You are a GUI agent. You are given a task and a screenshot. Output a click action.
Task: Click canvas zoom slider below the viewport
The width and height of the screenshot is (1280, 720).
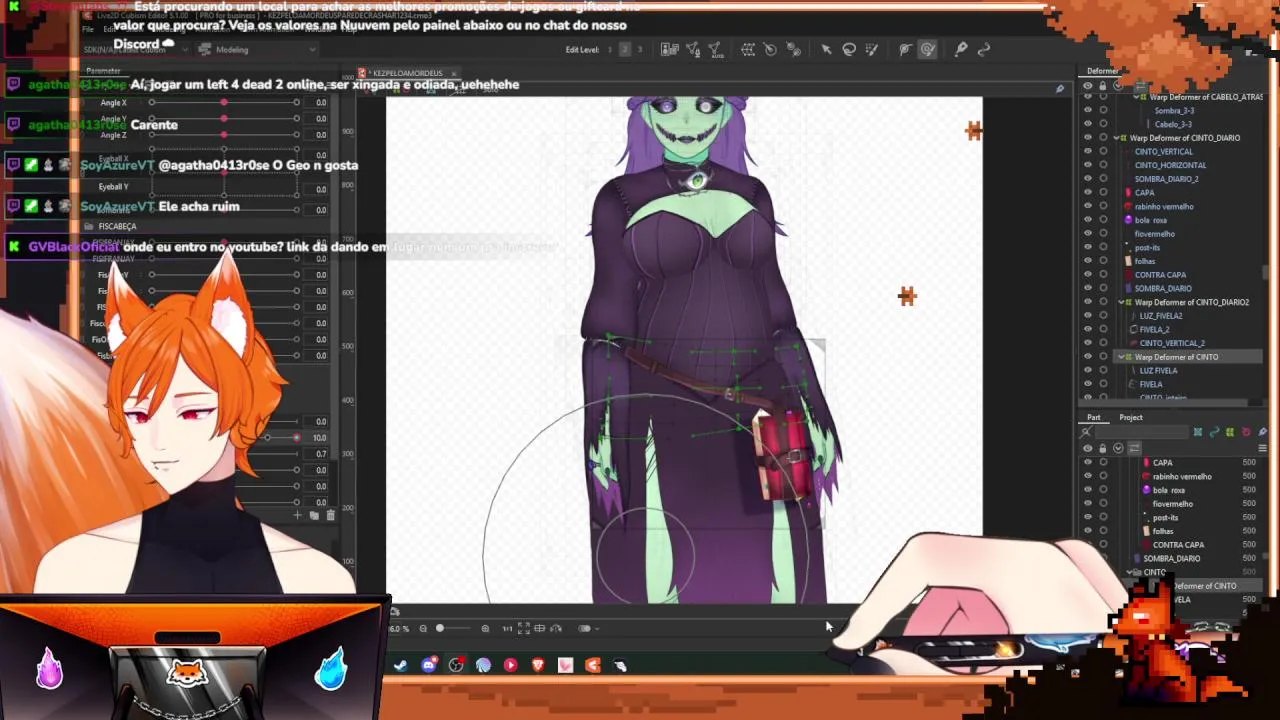point(453,628)
